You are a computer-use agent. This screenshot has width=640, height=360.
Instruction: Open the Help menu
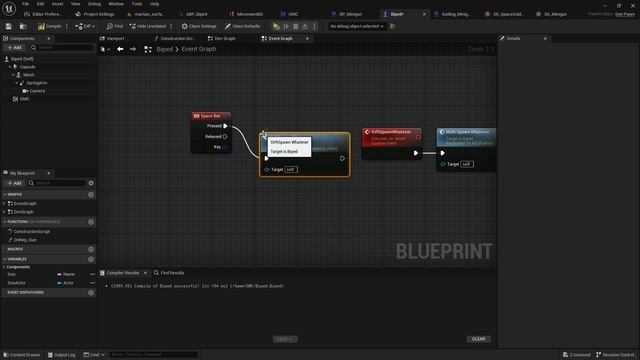(154, 4)
